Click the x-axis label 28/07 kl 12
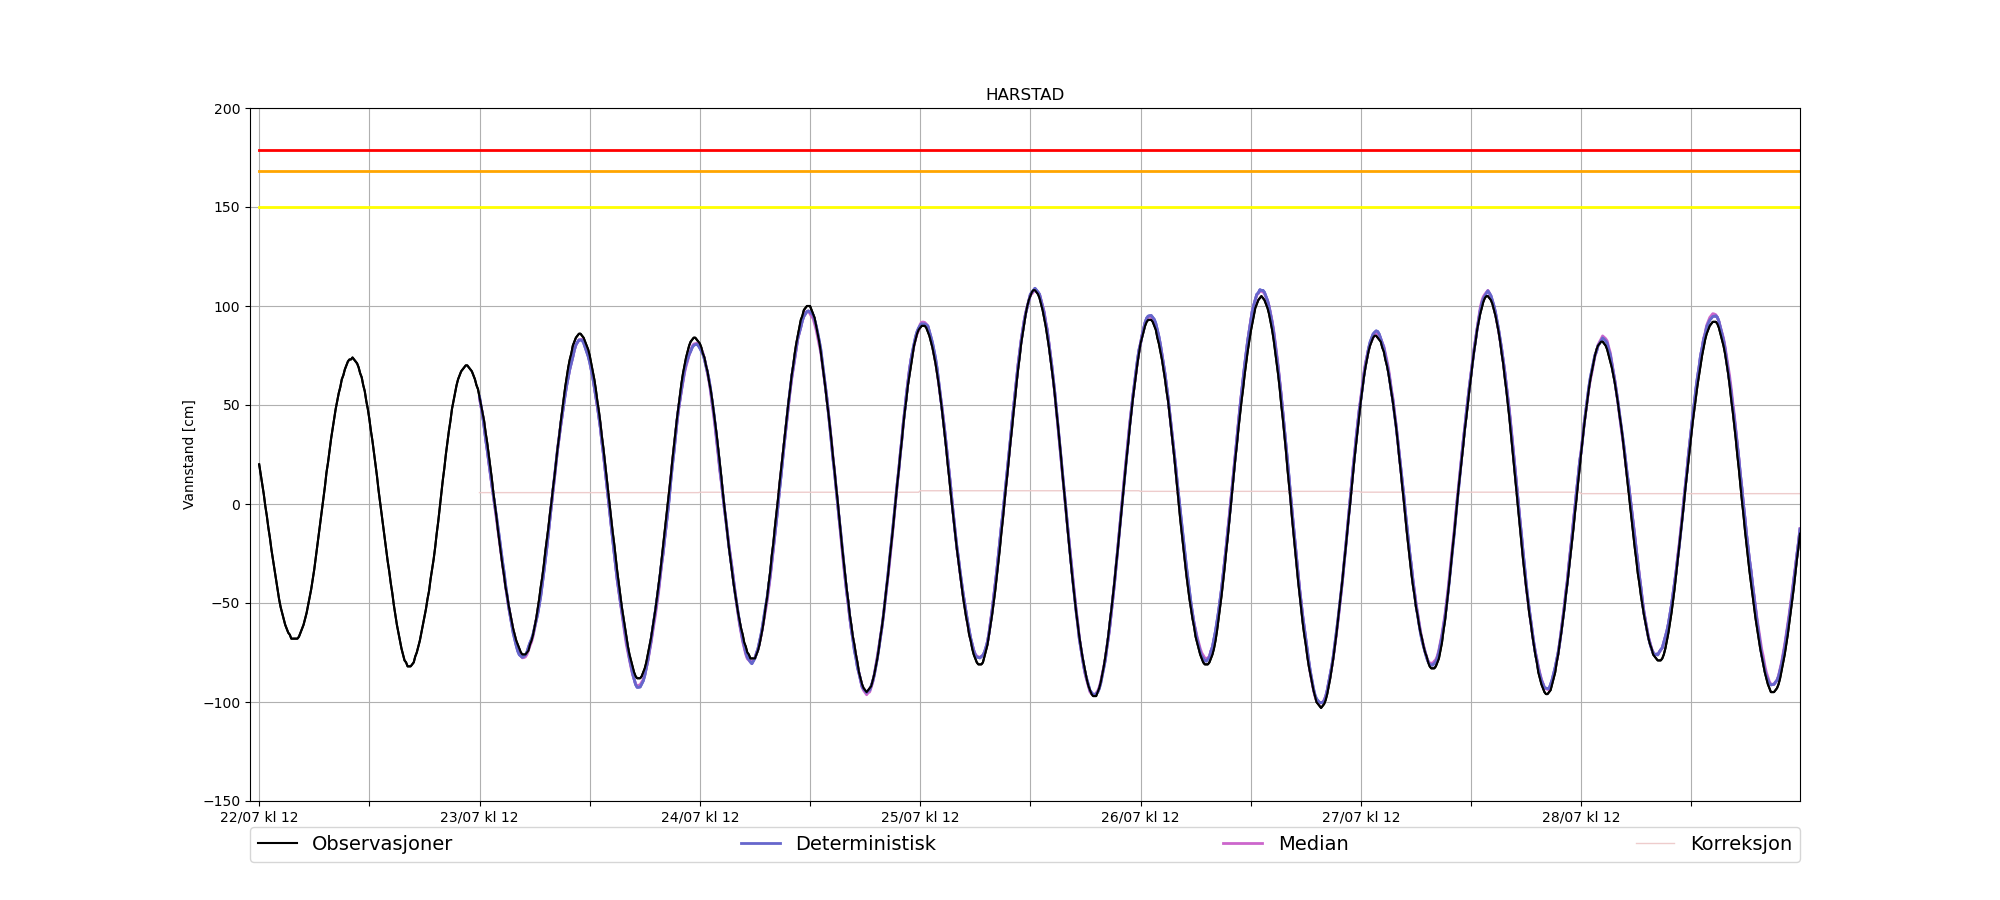 pyautogui.click(x=1581, y=818)
